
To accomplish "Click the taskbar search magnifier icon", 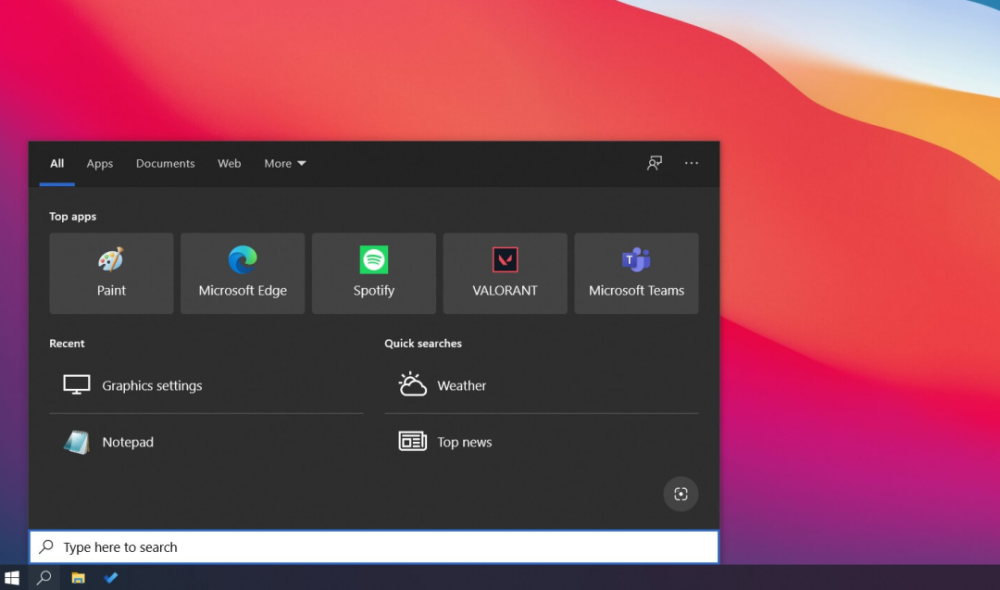I will point(44,578).
